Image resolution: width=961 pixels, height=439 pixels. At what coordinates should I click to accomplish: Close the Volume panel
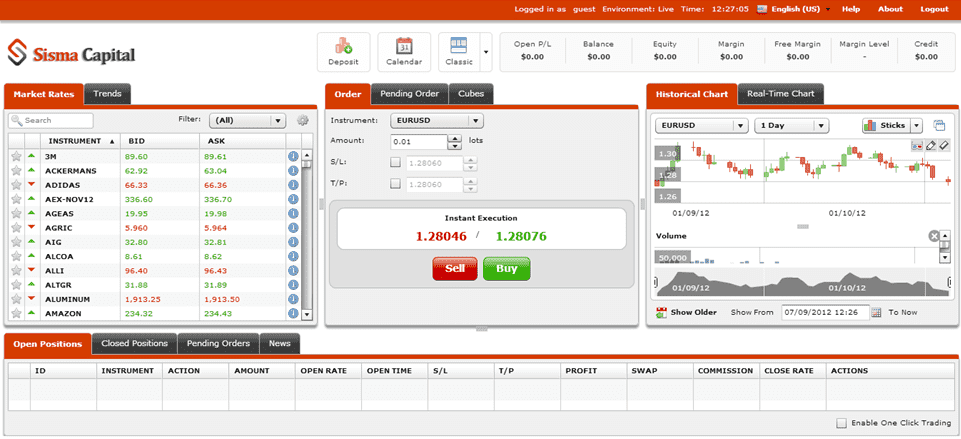tap(933, 236)
